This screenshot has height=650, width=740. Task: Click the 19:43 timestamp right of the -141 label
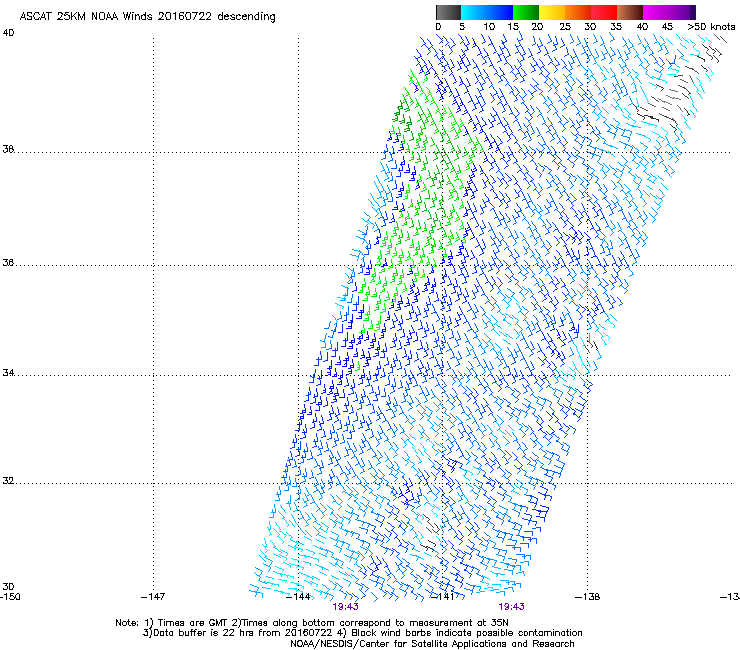[x=512, y=607]
